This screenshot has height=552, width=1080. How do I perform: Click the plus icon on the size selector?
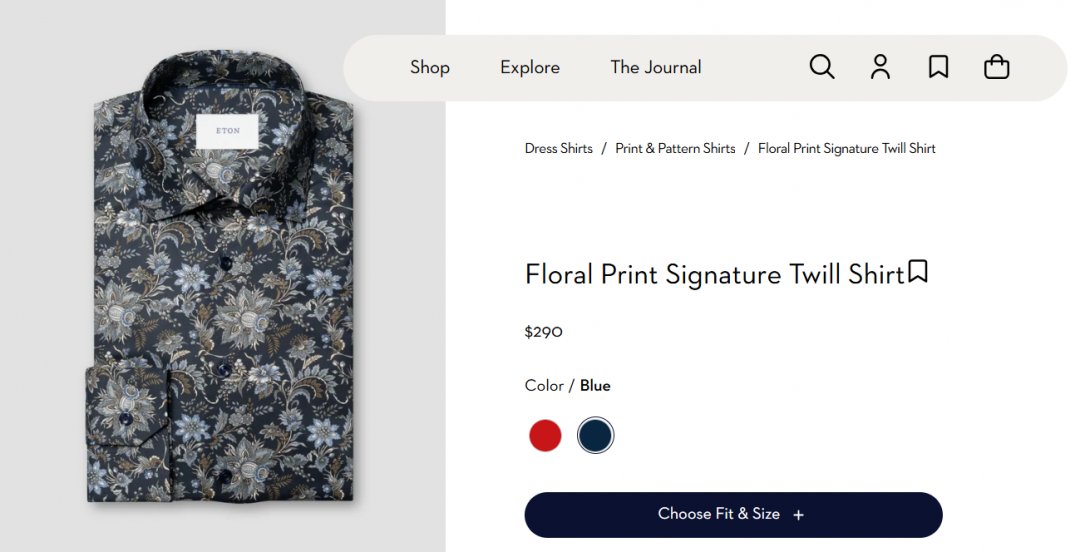point(798,515)
